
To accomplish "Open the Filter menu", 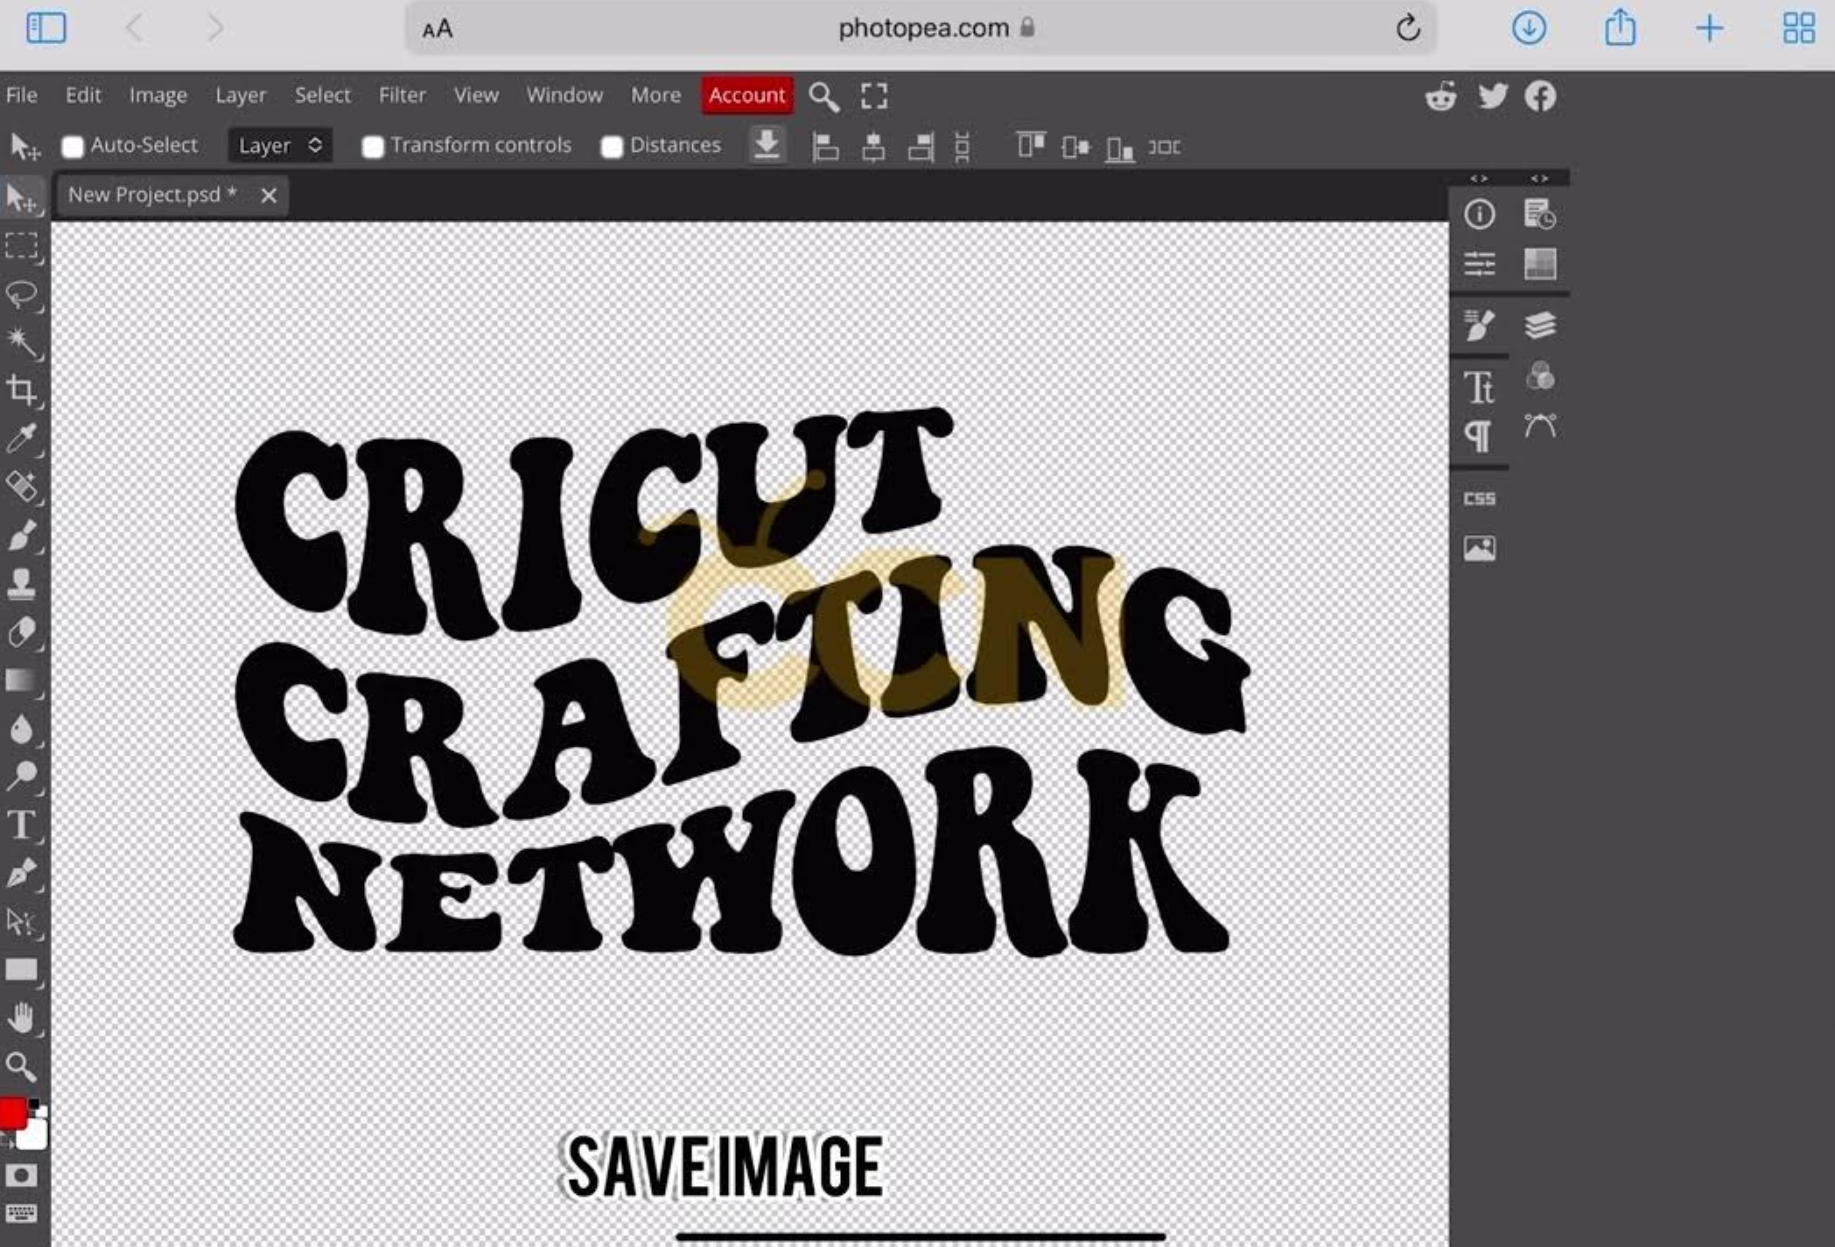I will [x=402, y=95].
